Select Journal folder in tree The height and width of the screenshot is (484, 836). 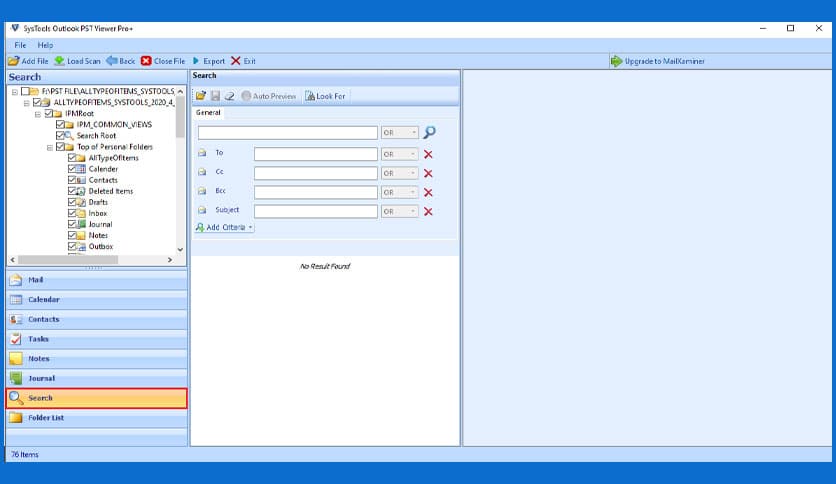tap(100, 224)
